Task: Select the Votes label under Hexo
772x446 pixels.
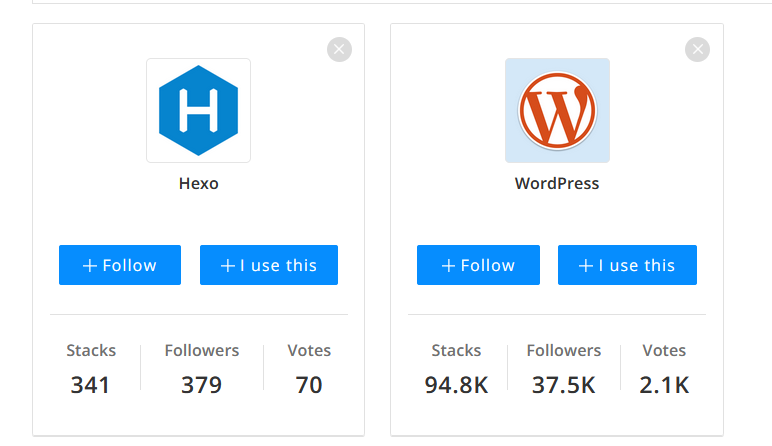Action: point(309,351)
